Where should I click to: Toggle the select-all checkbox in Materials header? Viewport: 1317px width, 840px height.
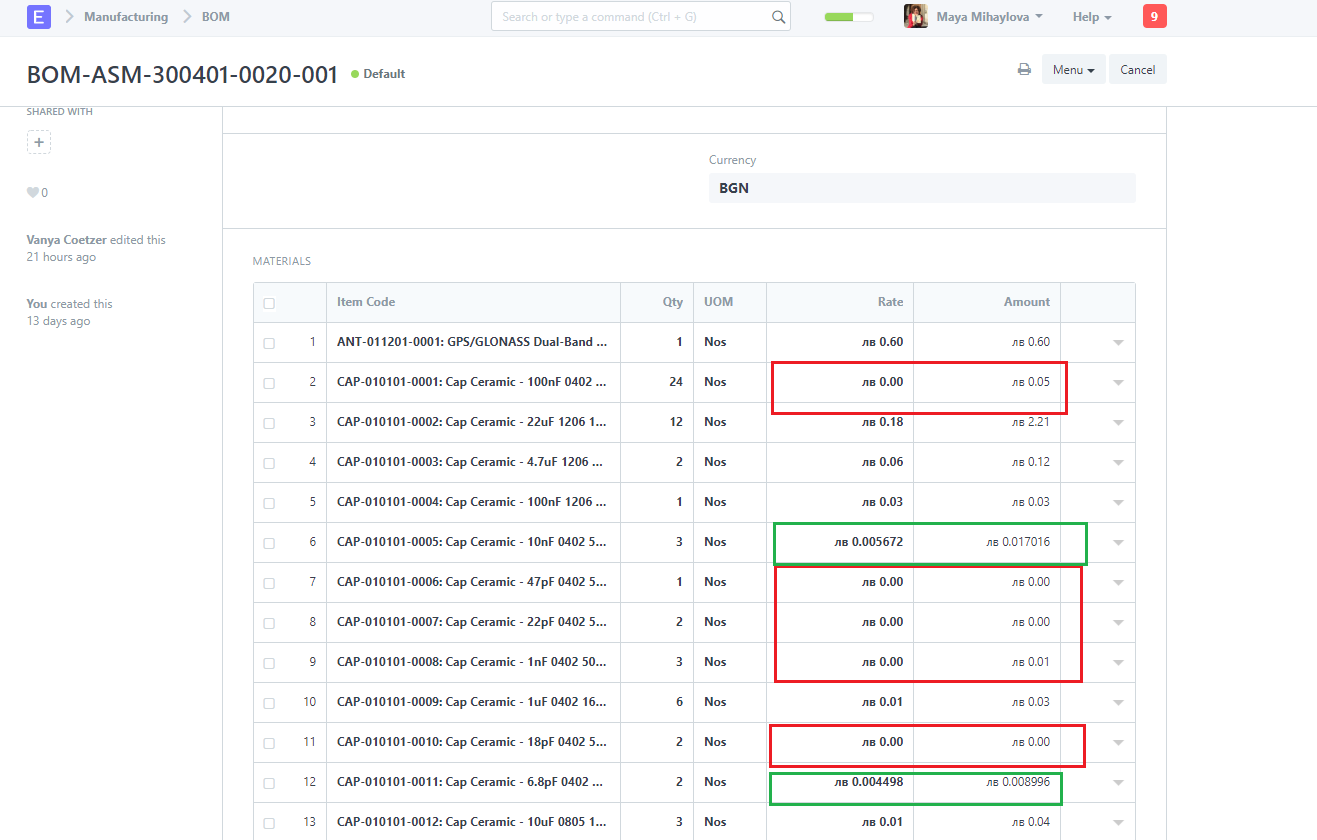click(268, 301)
